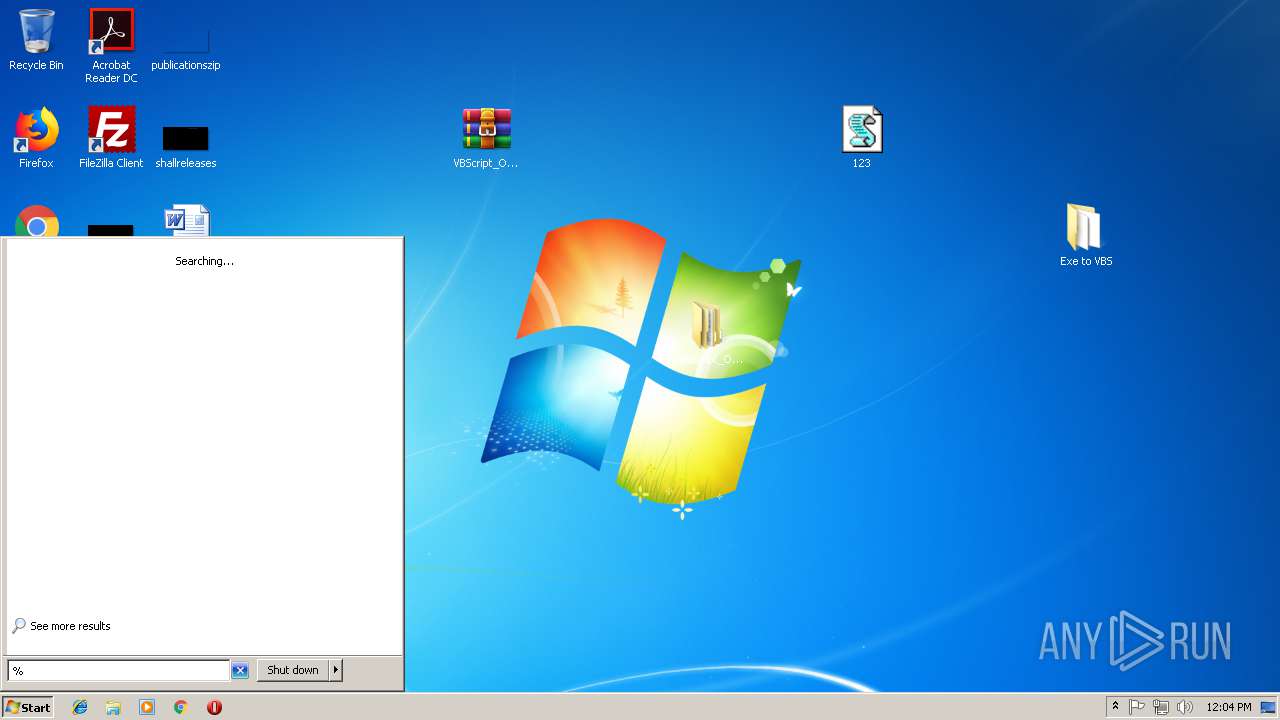Image resolution: width=1280 pixels, height=720 pixels.
Task: Click the network tray icon
Action: tap(1161, 707)
